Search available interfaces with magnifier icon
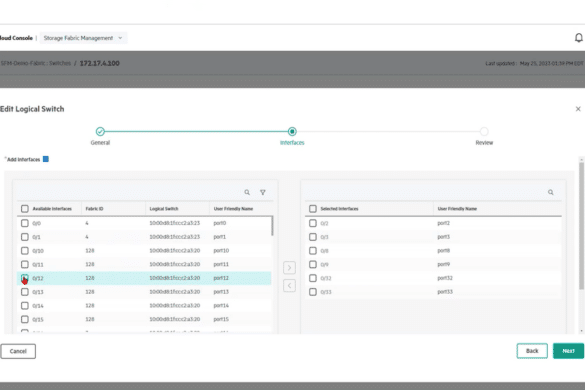This screenshot has width=585, height=390. coord(247,192)
